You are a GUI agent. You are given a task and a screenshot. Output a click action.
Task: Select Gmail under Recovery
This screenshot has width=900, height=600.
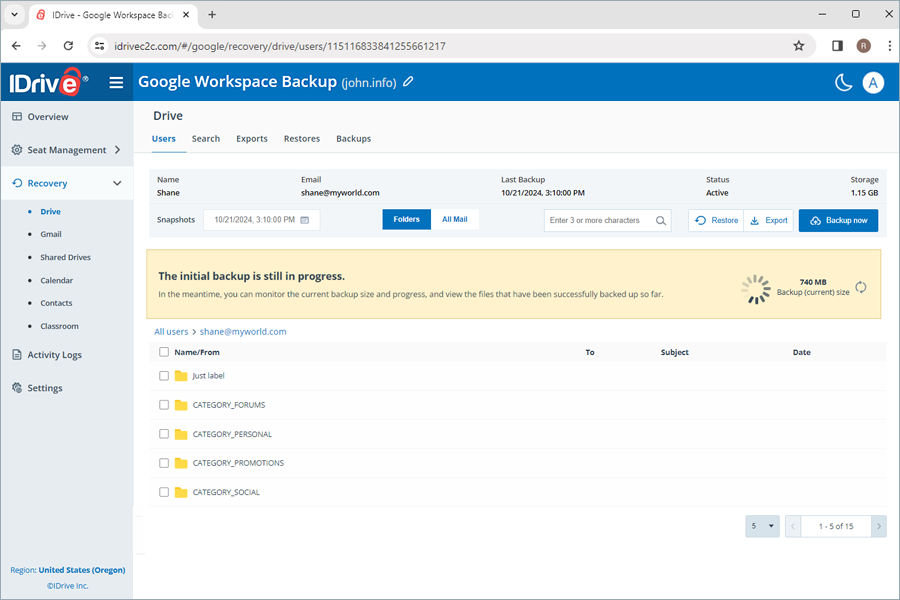click(51, 234)
